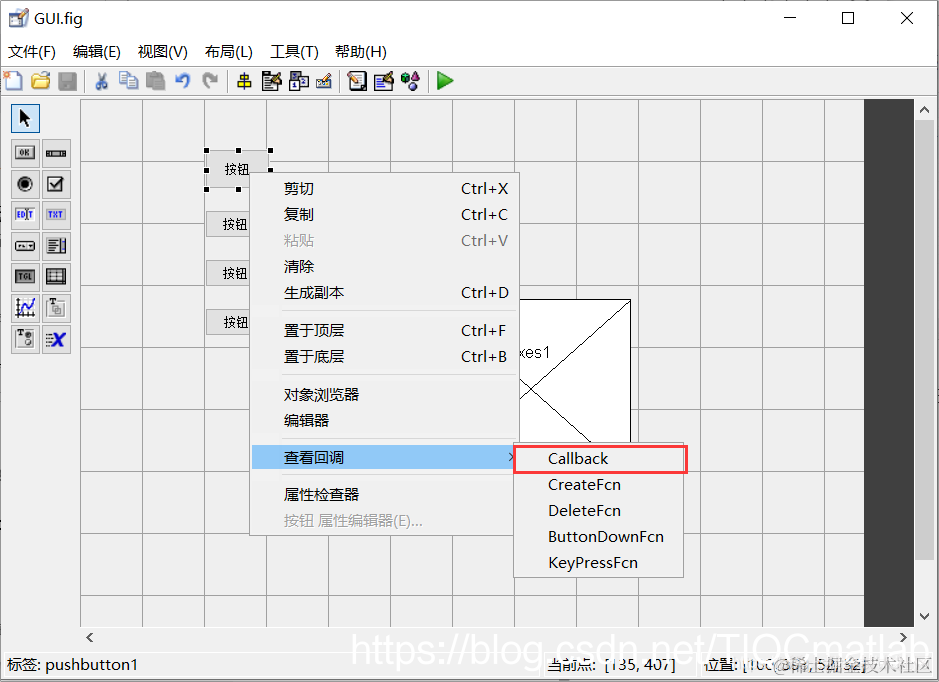This screenshot has width=939, height=682.
Task: Select the Radio Button tool
Action: point(24,184)
